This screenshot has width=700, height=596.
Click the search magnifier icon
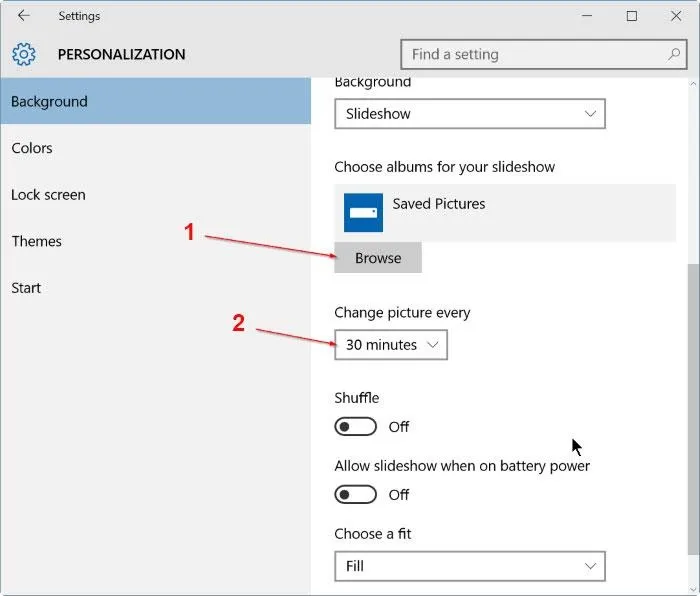(x=675, y=55)
